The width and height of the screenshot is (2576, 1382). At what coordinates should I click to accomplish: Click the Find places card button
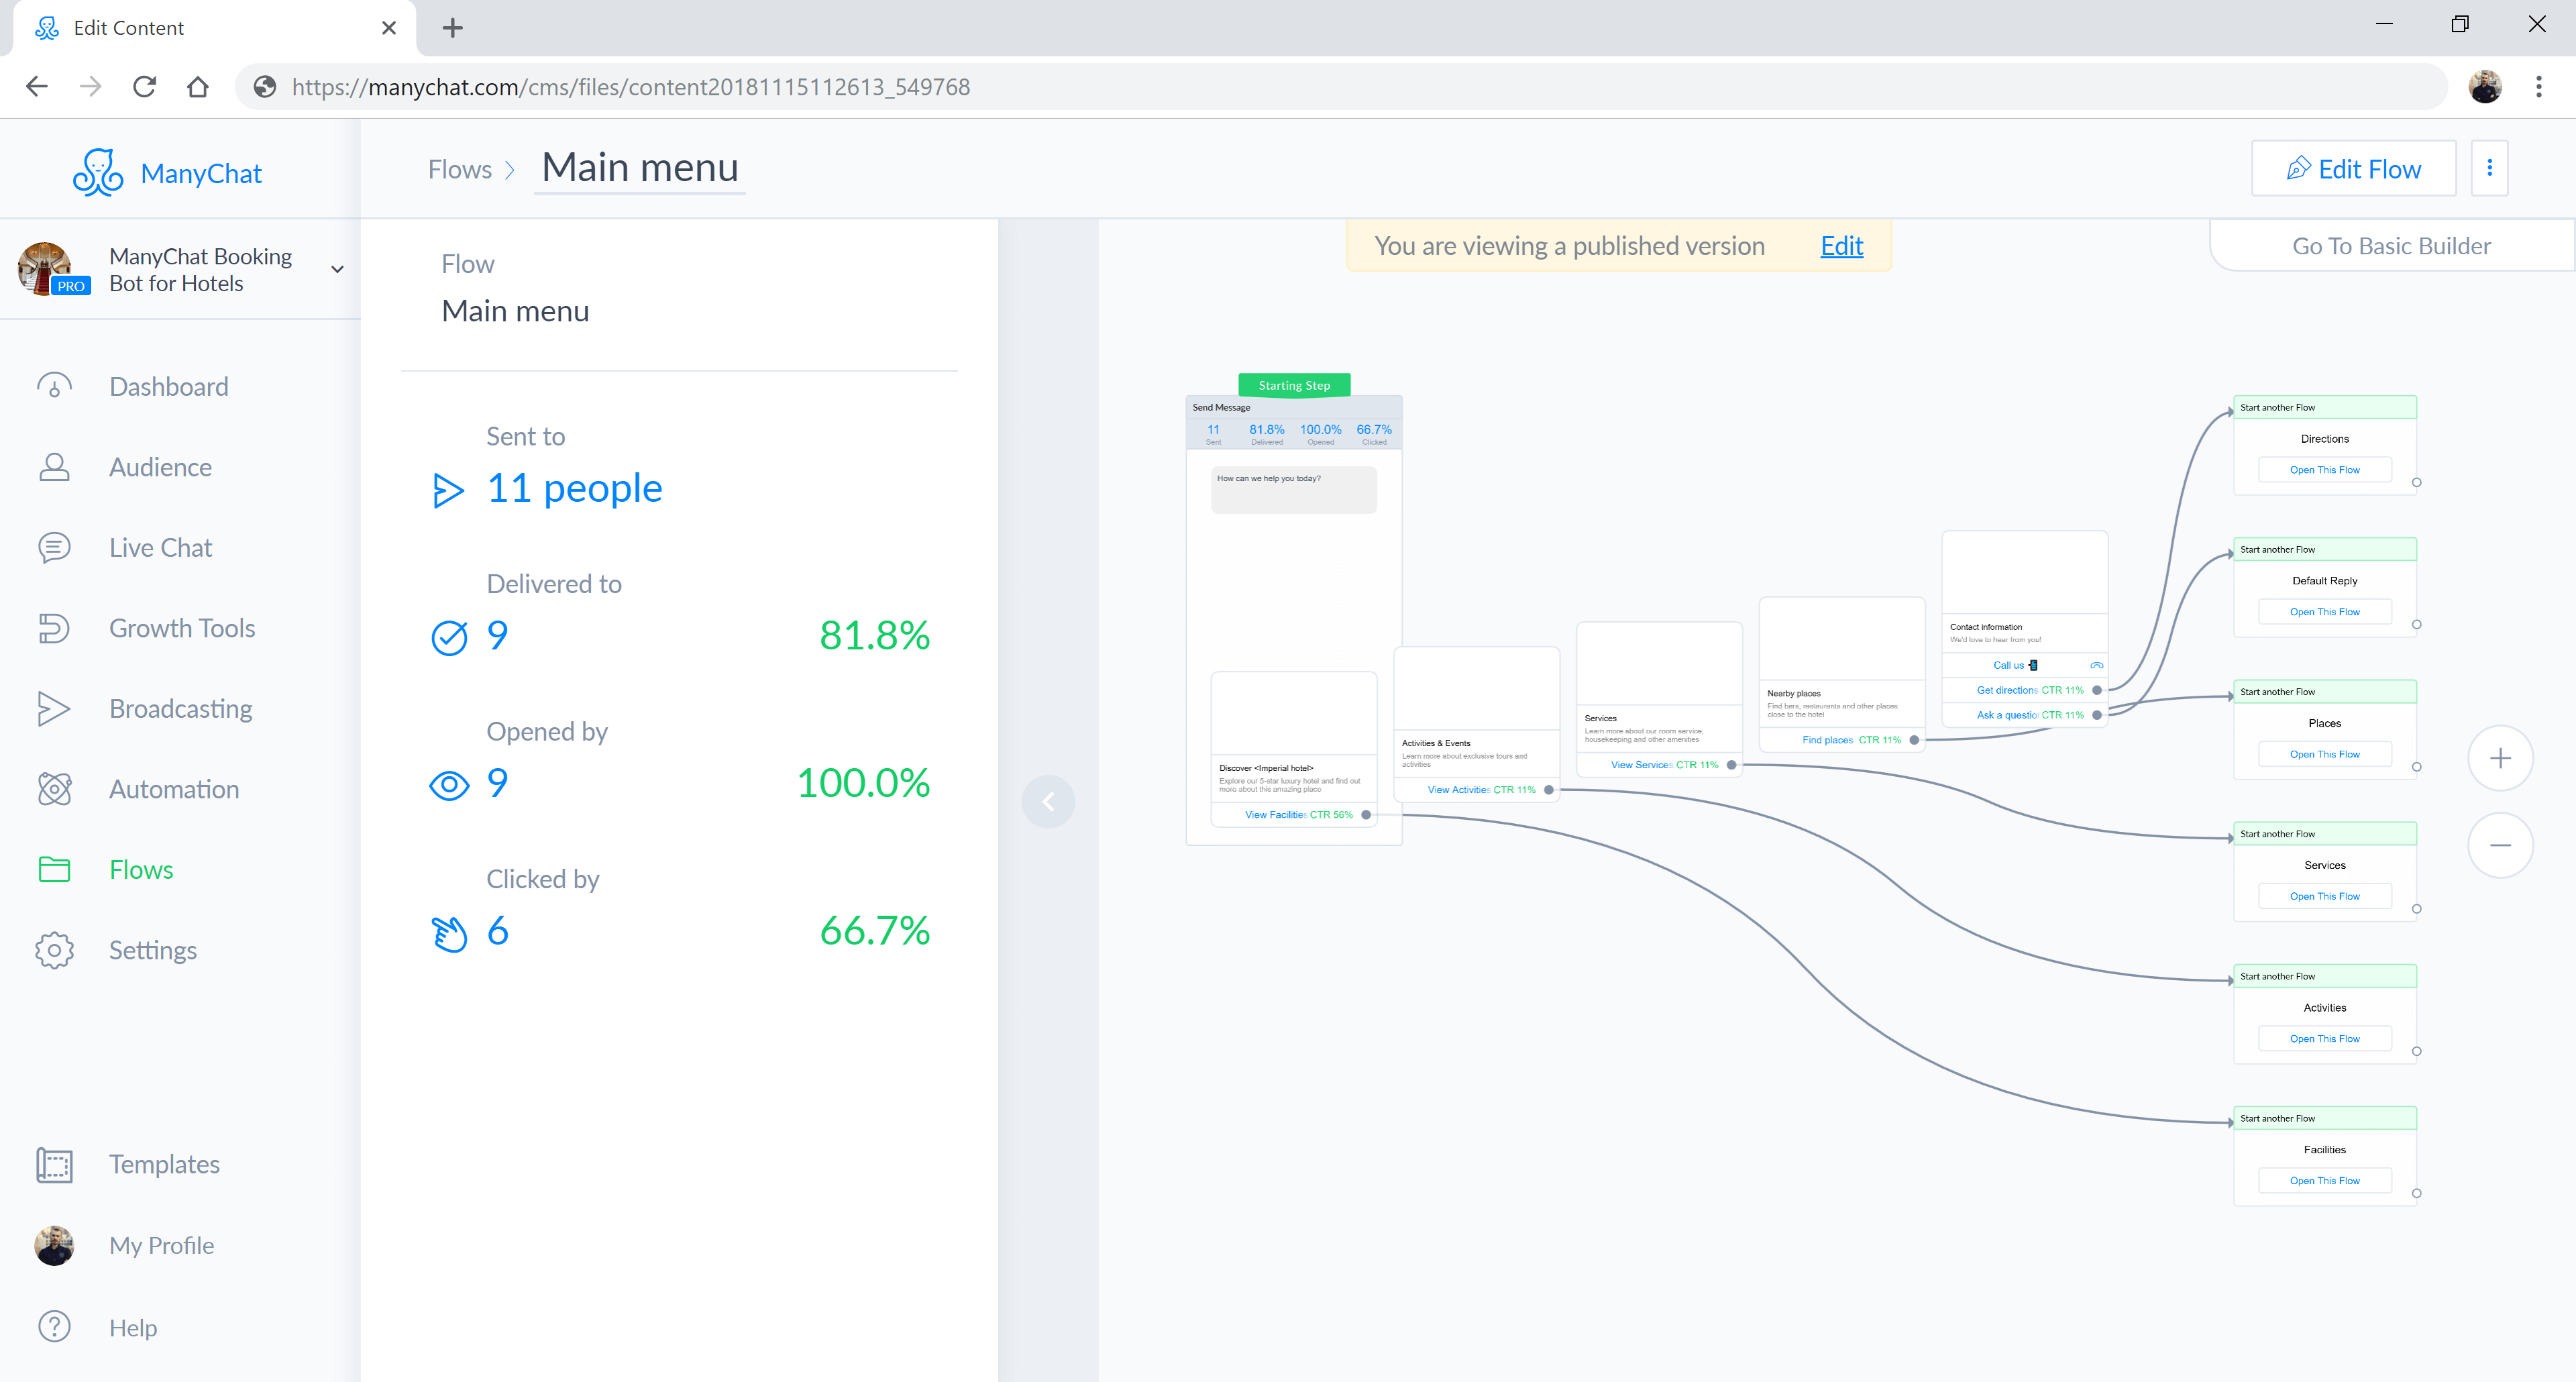click(x=1842, y=739)
